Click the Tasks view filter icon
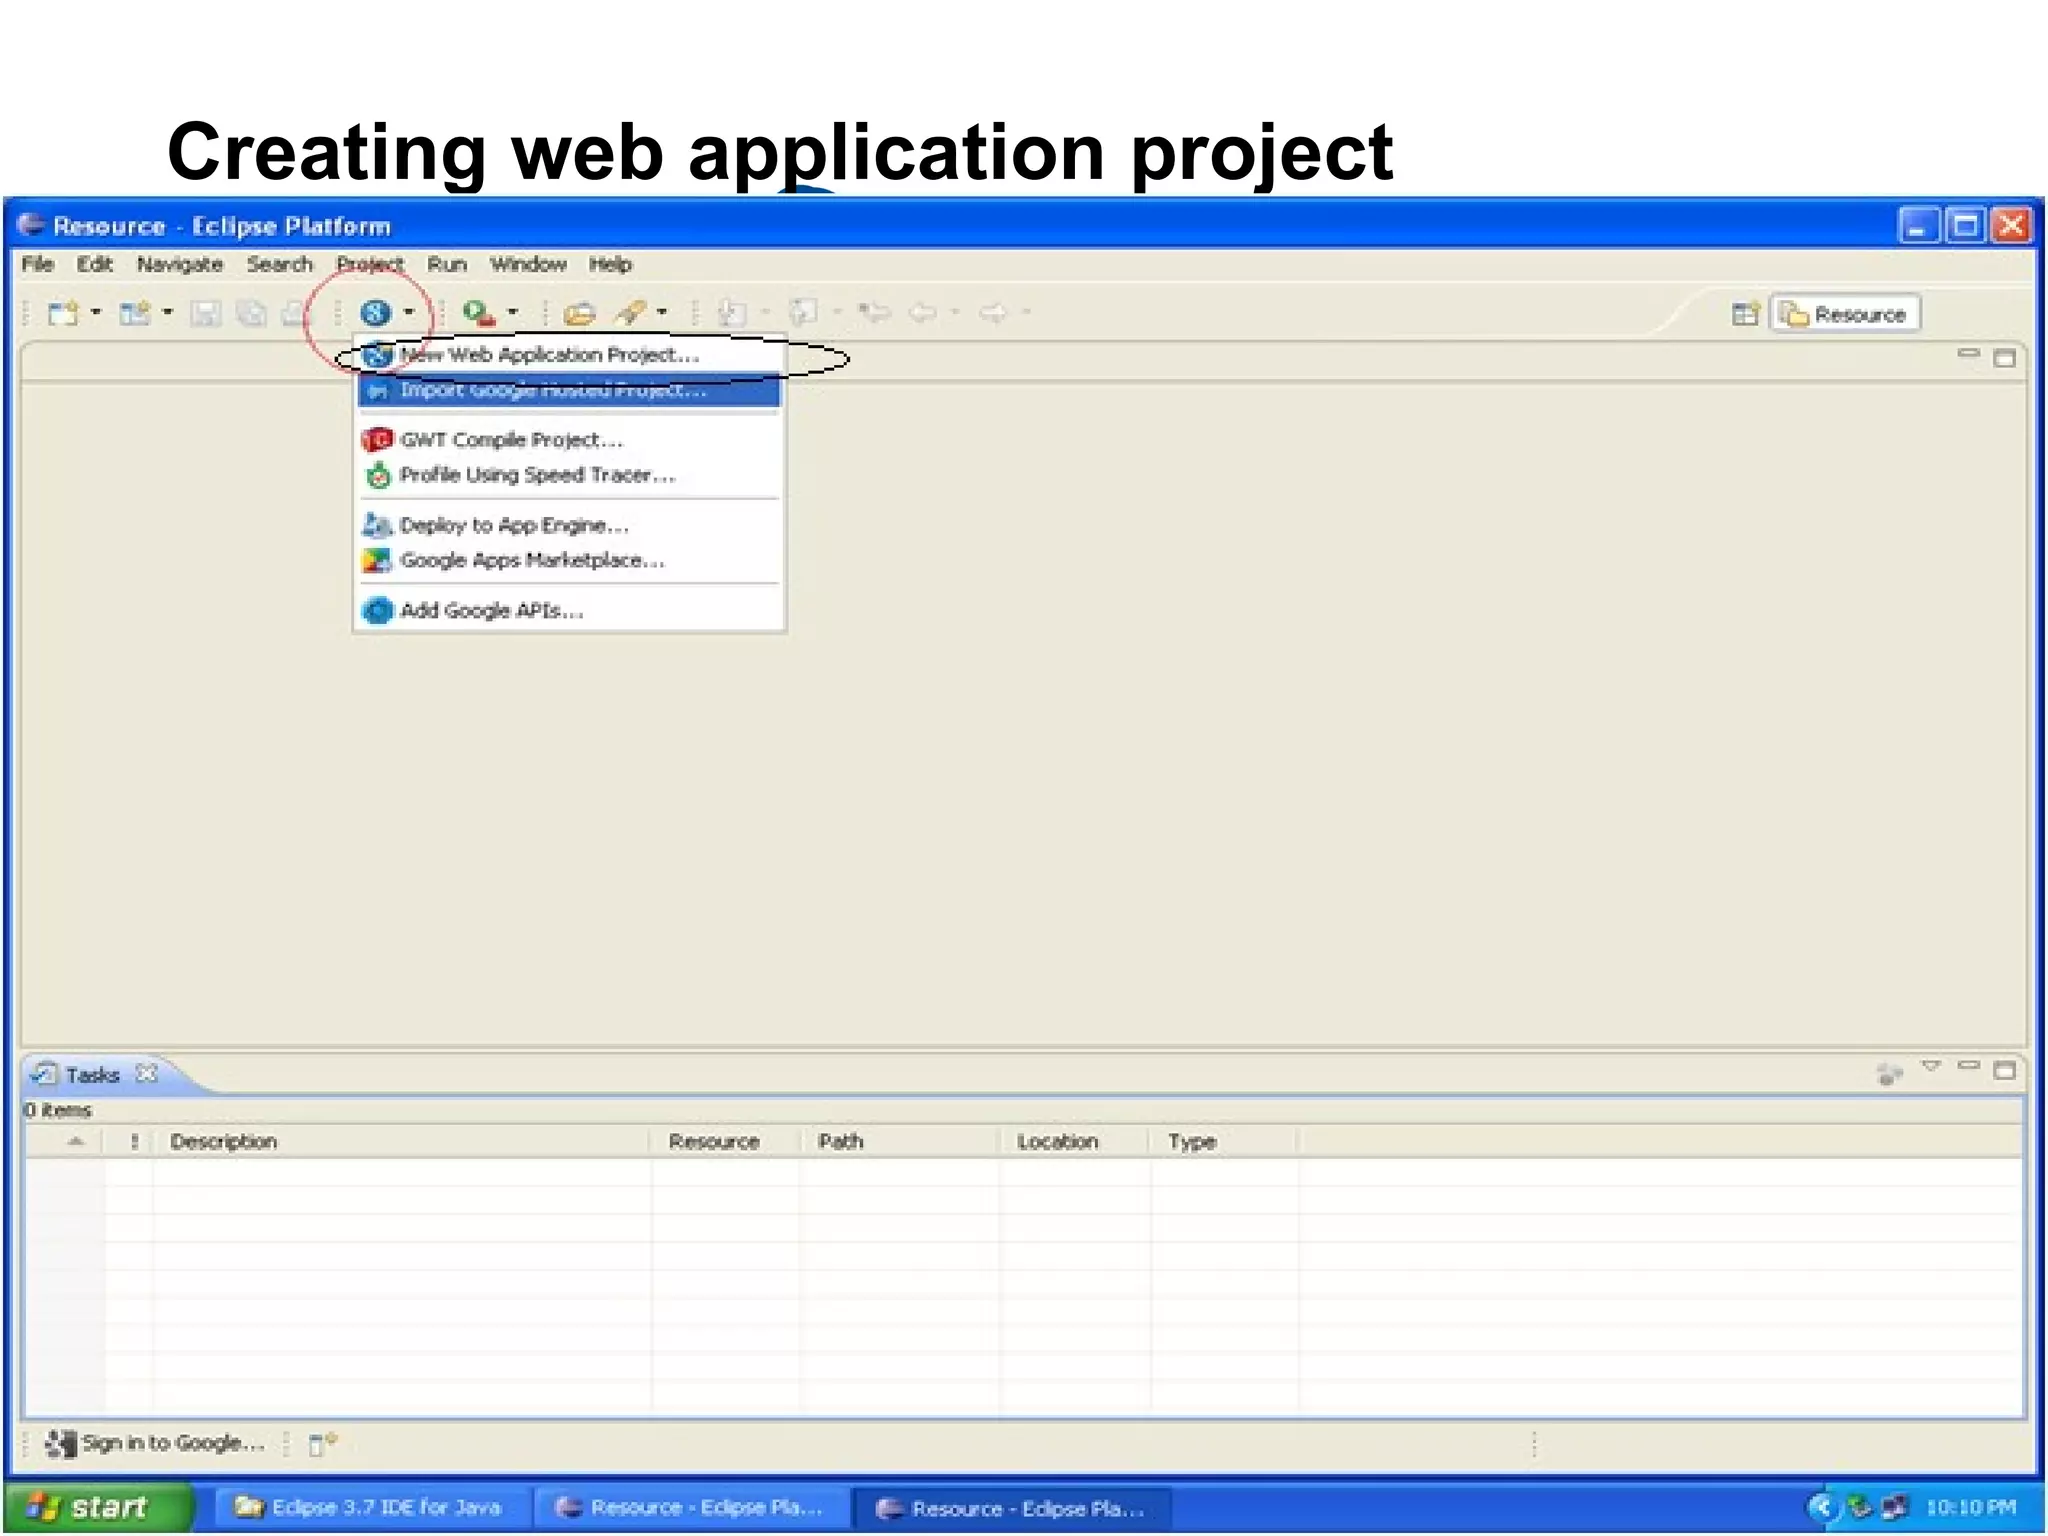The width and height of the screenshot is (2048, 1536). click(1888, 1074)
